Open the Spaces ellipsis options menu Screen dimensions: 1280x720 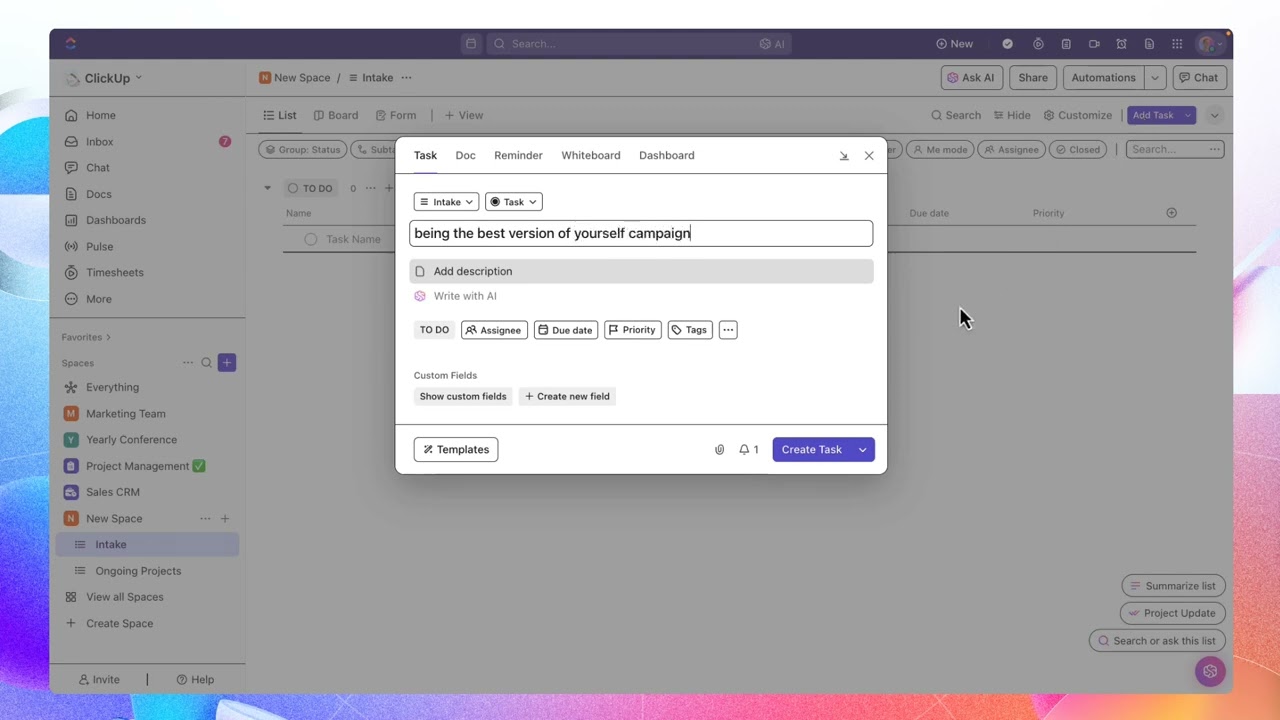tap(188, 363)
